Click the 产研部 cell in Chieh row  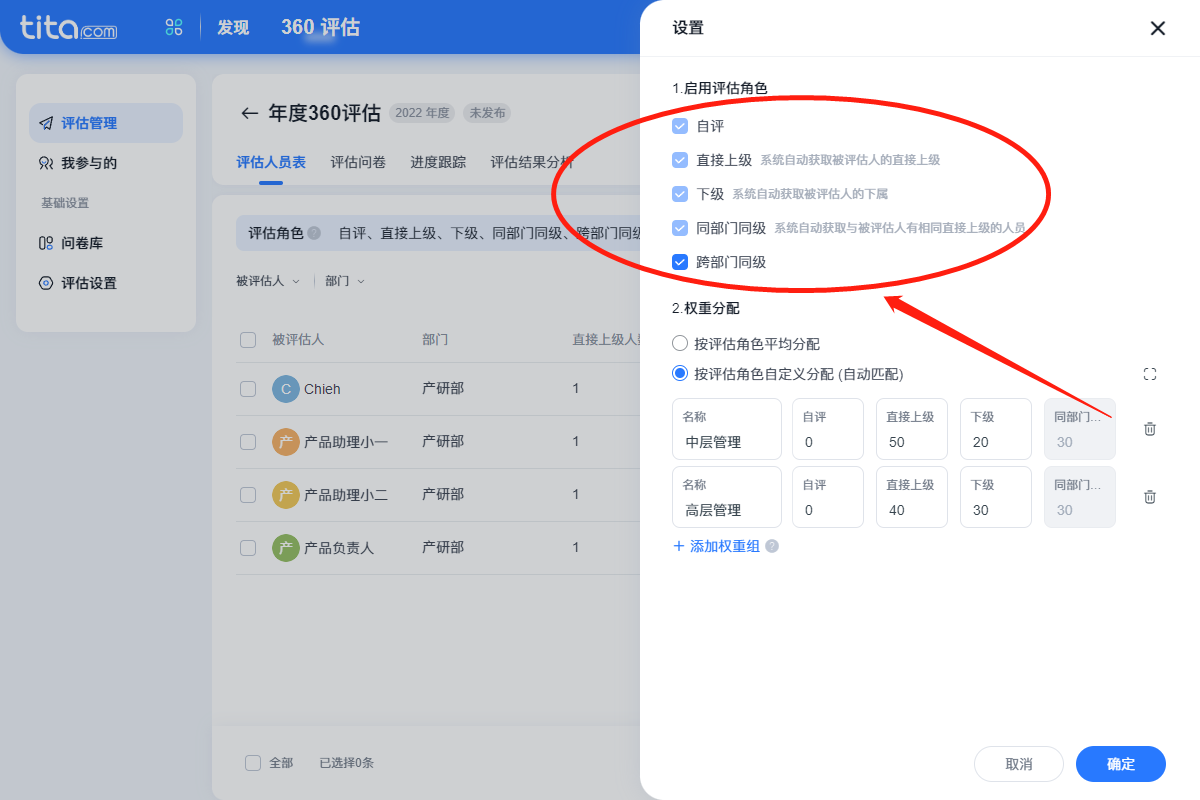[x=443, y=389]
